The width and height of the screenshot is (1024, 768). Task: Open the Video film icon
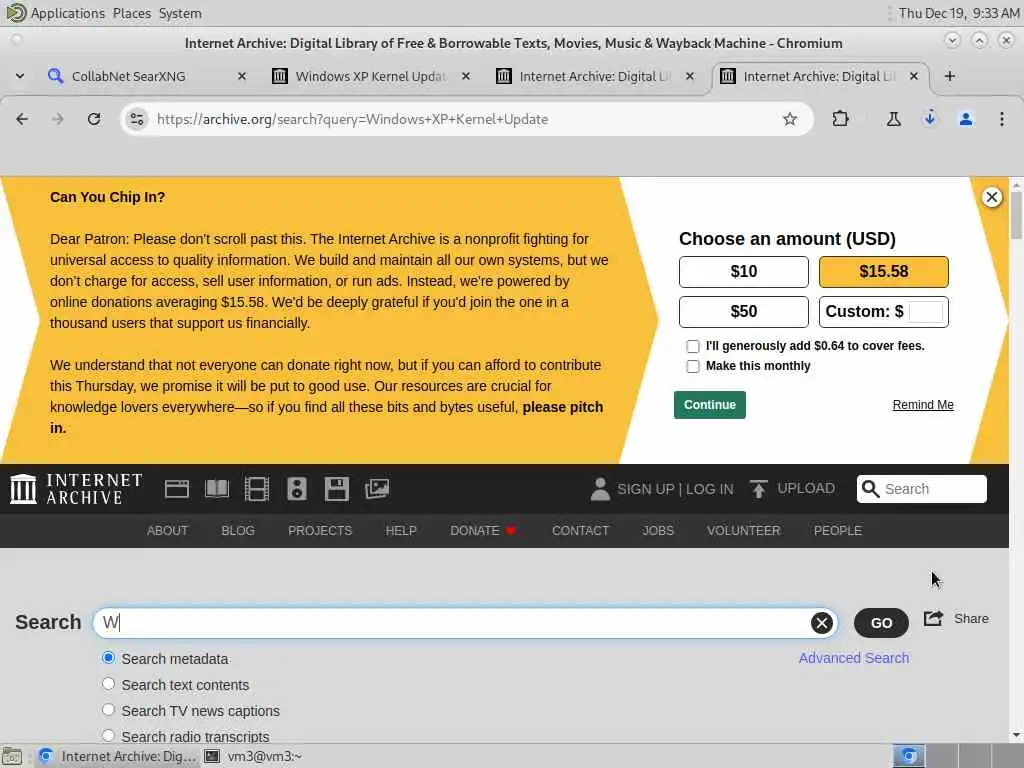[x=257, y=488]
